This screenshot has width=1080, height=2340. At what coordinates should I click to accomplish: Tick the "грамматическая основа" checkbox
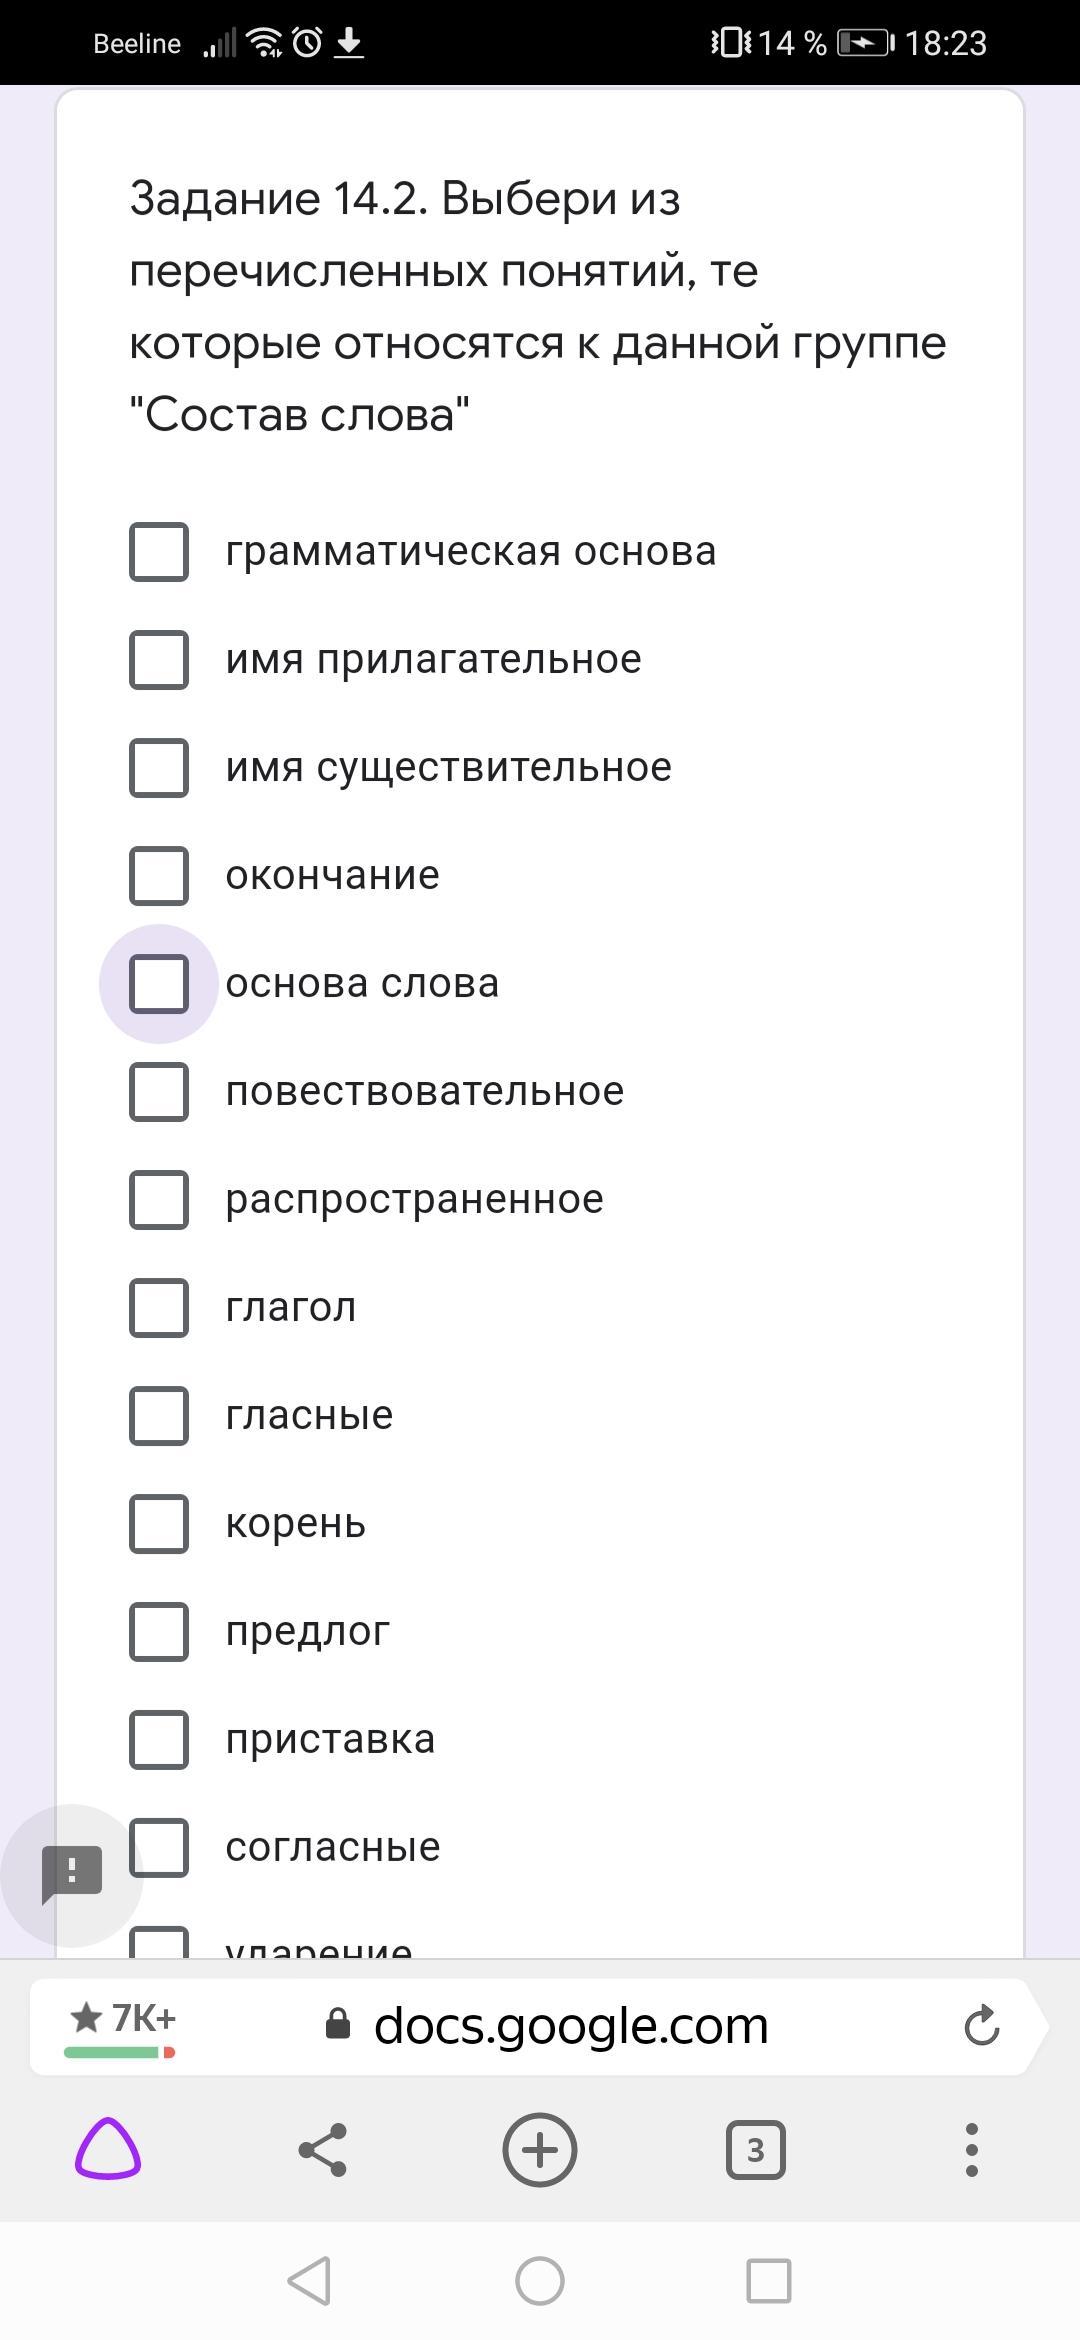pos(159,552)
